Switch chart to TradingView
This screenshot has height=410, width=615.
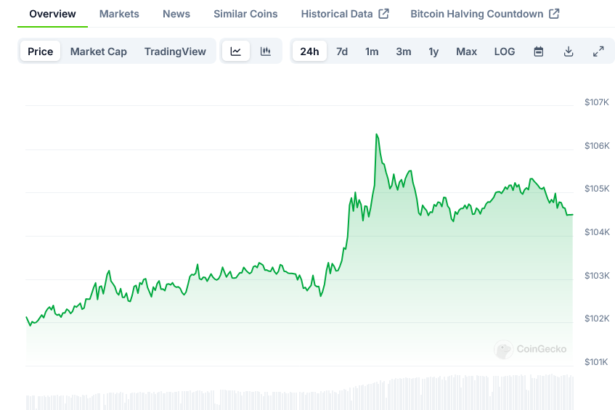tap(175, 51)
